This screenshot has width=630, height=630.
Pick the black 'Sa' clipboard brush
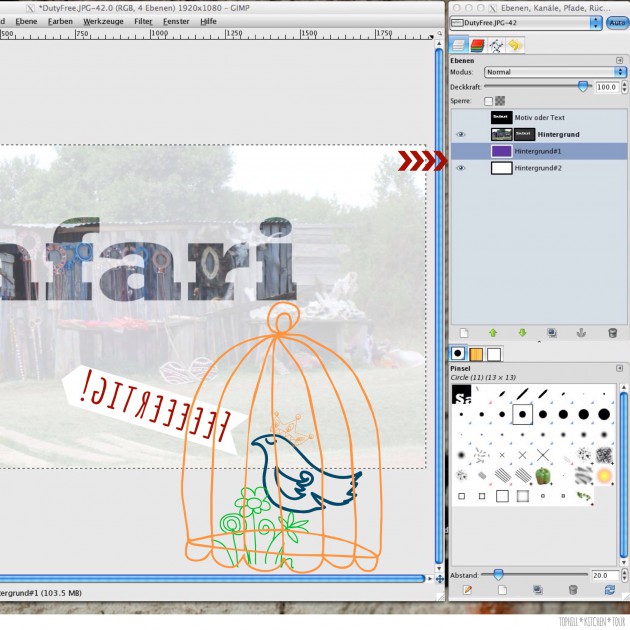(x=461, y=395)
